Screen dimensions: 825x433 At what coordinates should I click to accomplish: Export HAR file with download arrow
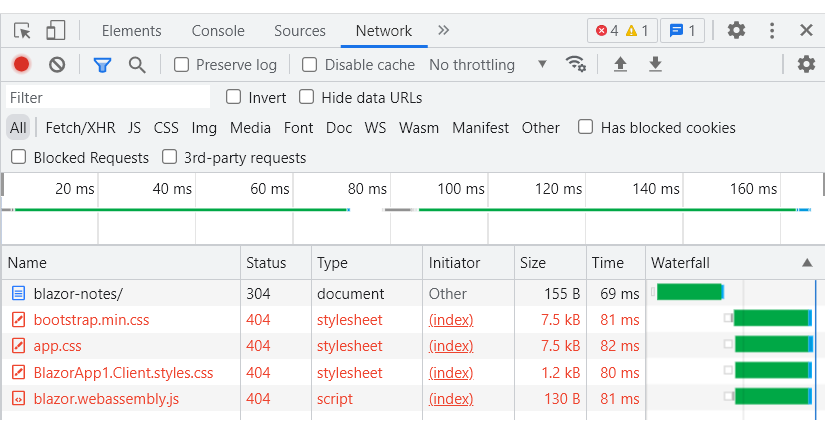tap(655, 64)
